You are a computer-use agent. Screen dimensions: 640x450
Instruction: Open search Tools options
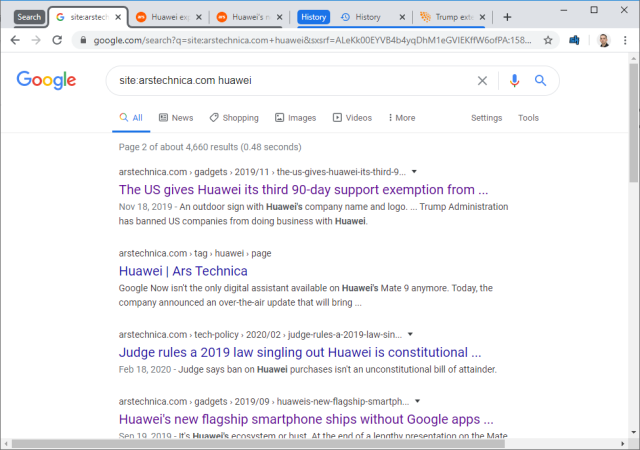coord(528,118)
